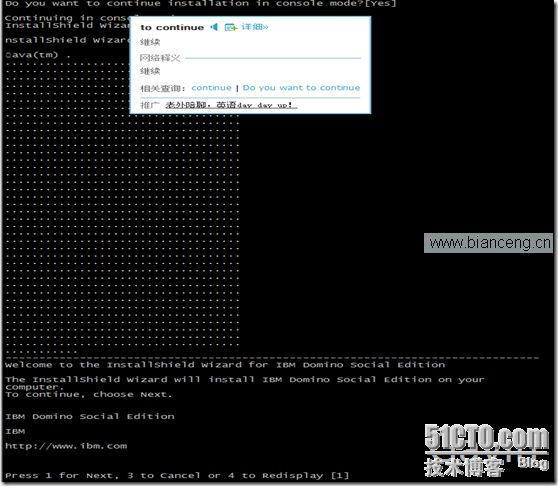558x486 pixels.
Task: Open 'Do you want to continue' related query
Action: 301,88
